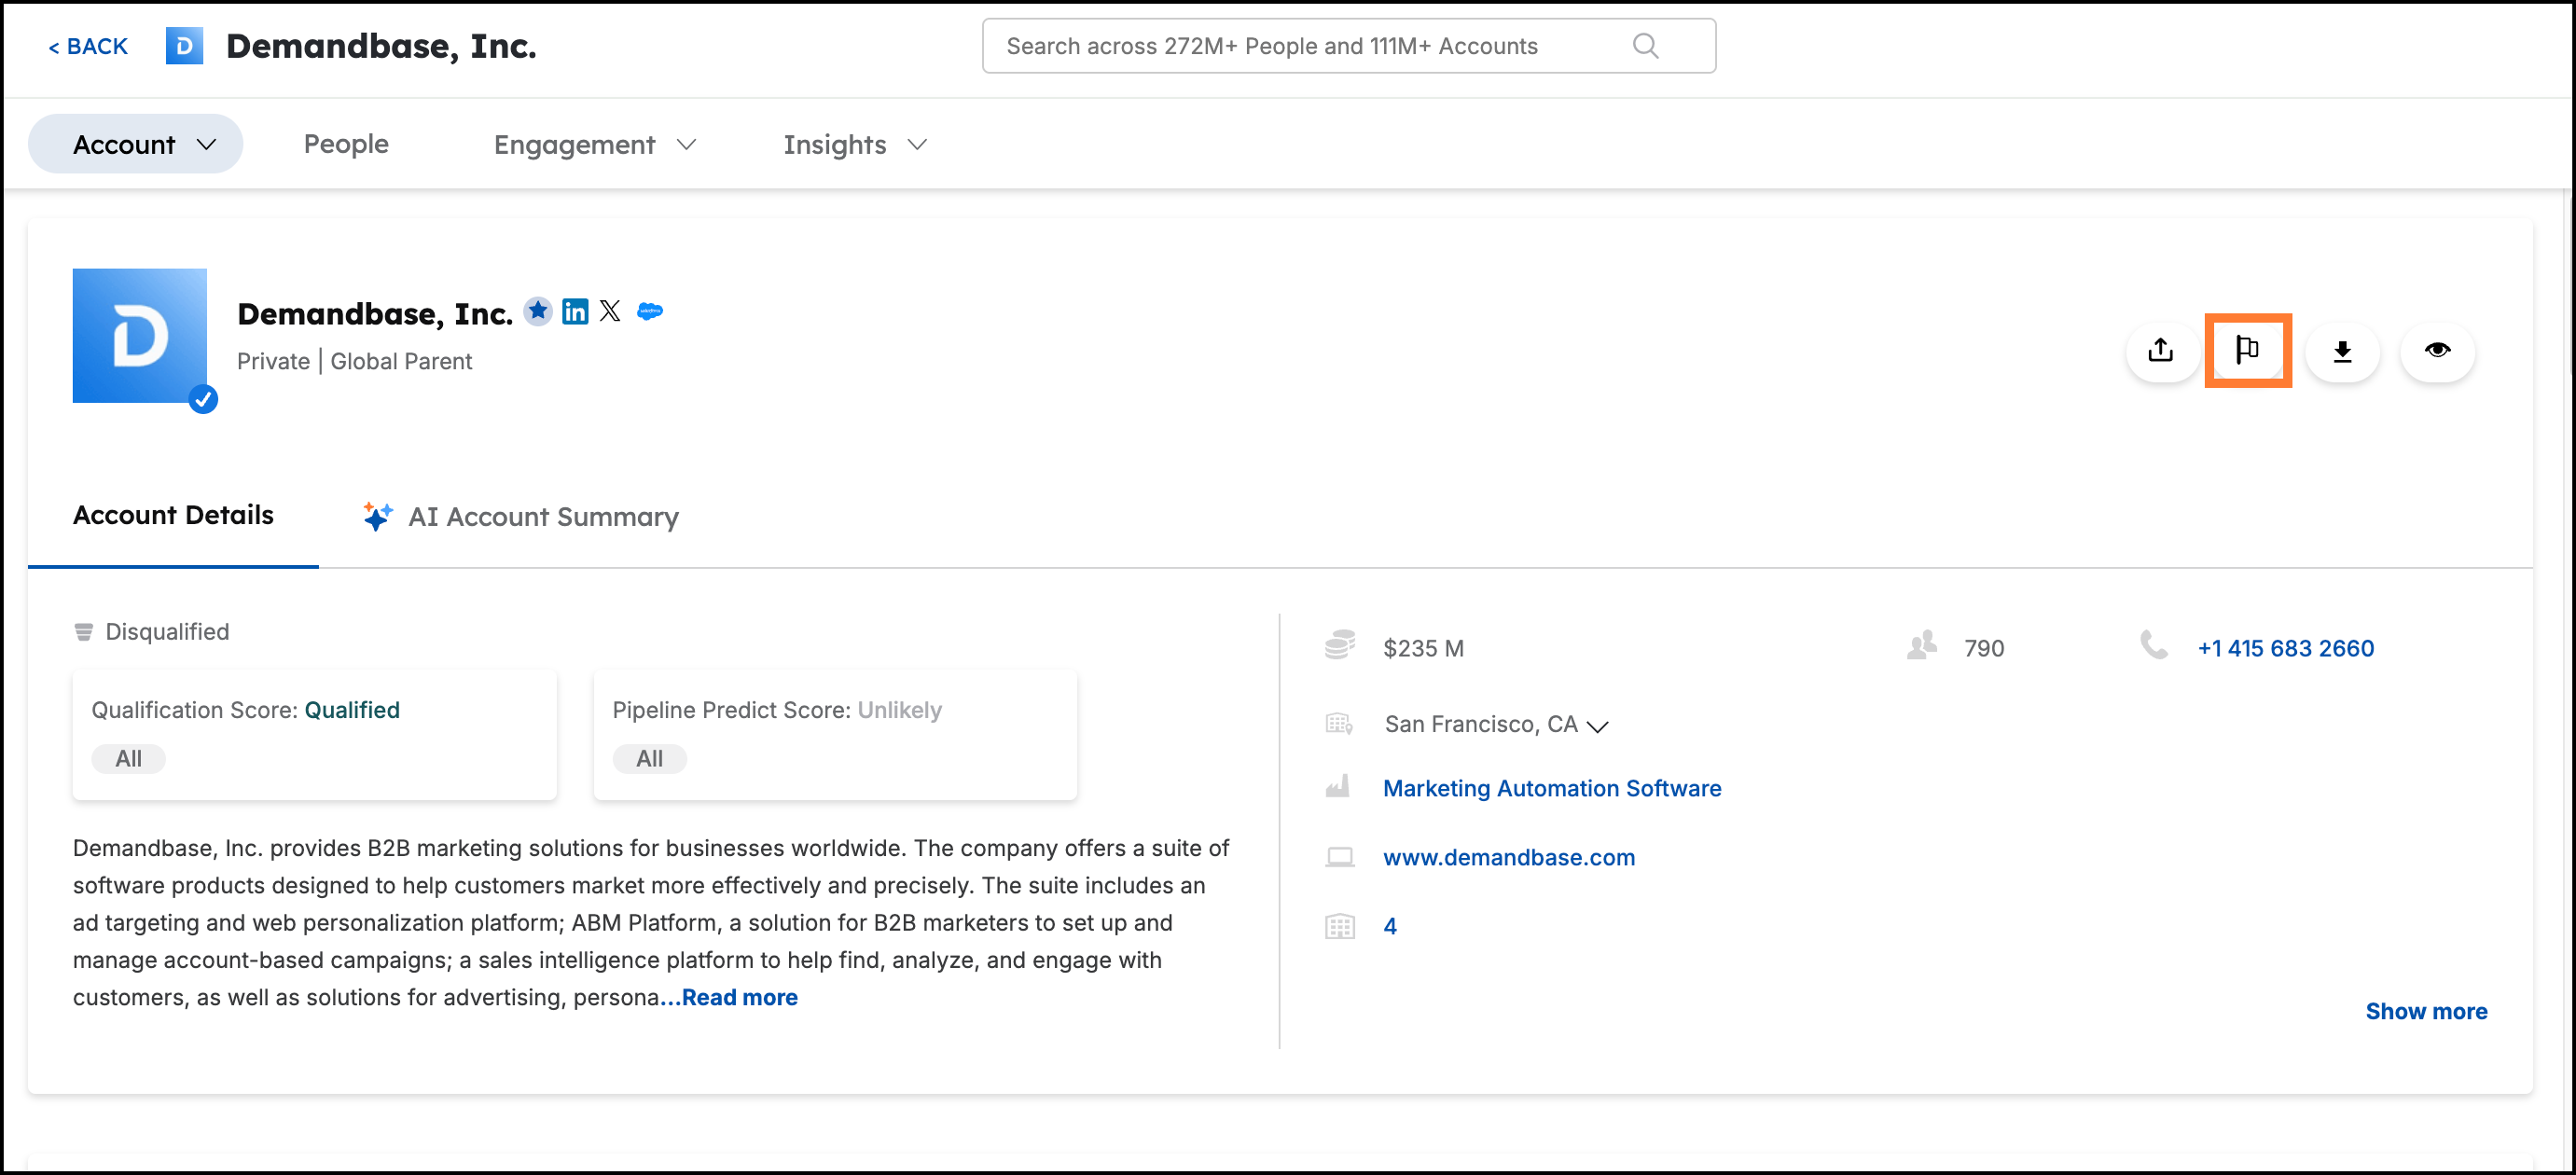The image size is (2576, 1175).
Task: Expand the Insights menu
Action: click(x=855, y=146)
